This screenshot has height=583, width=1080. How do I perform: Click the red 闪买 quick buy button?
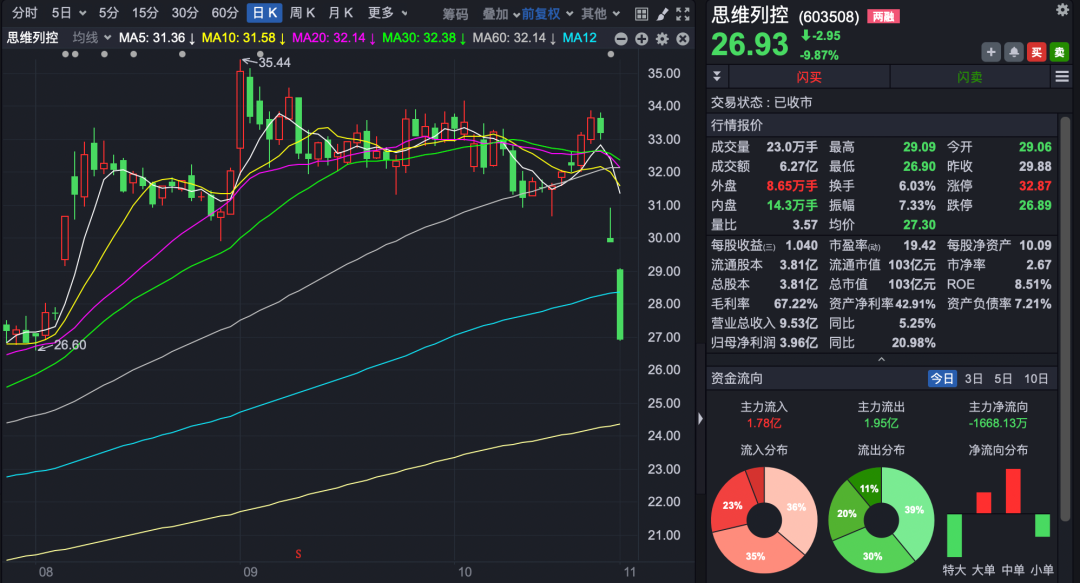click(808, 77)
